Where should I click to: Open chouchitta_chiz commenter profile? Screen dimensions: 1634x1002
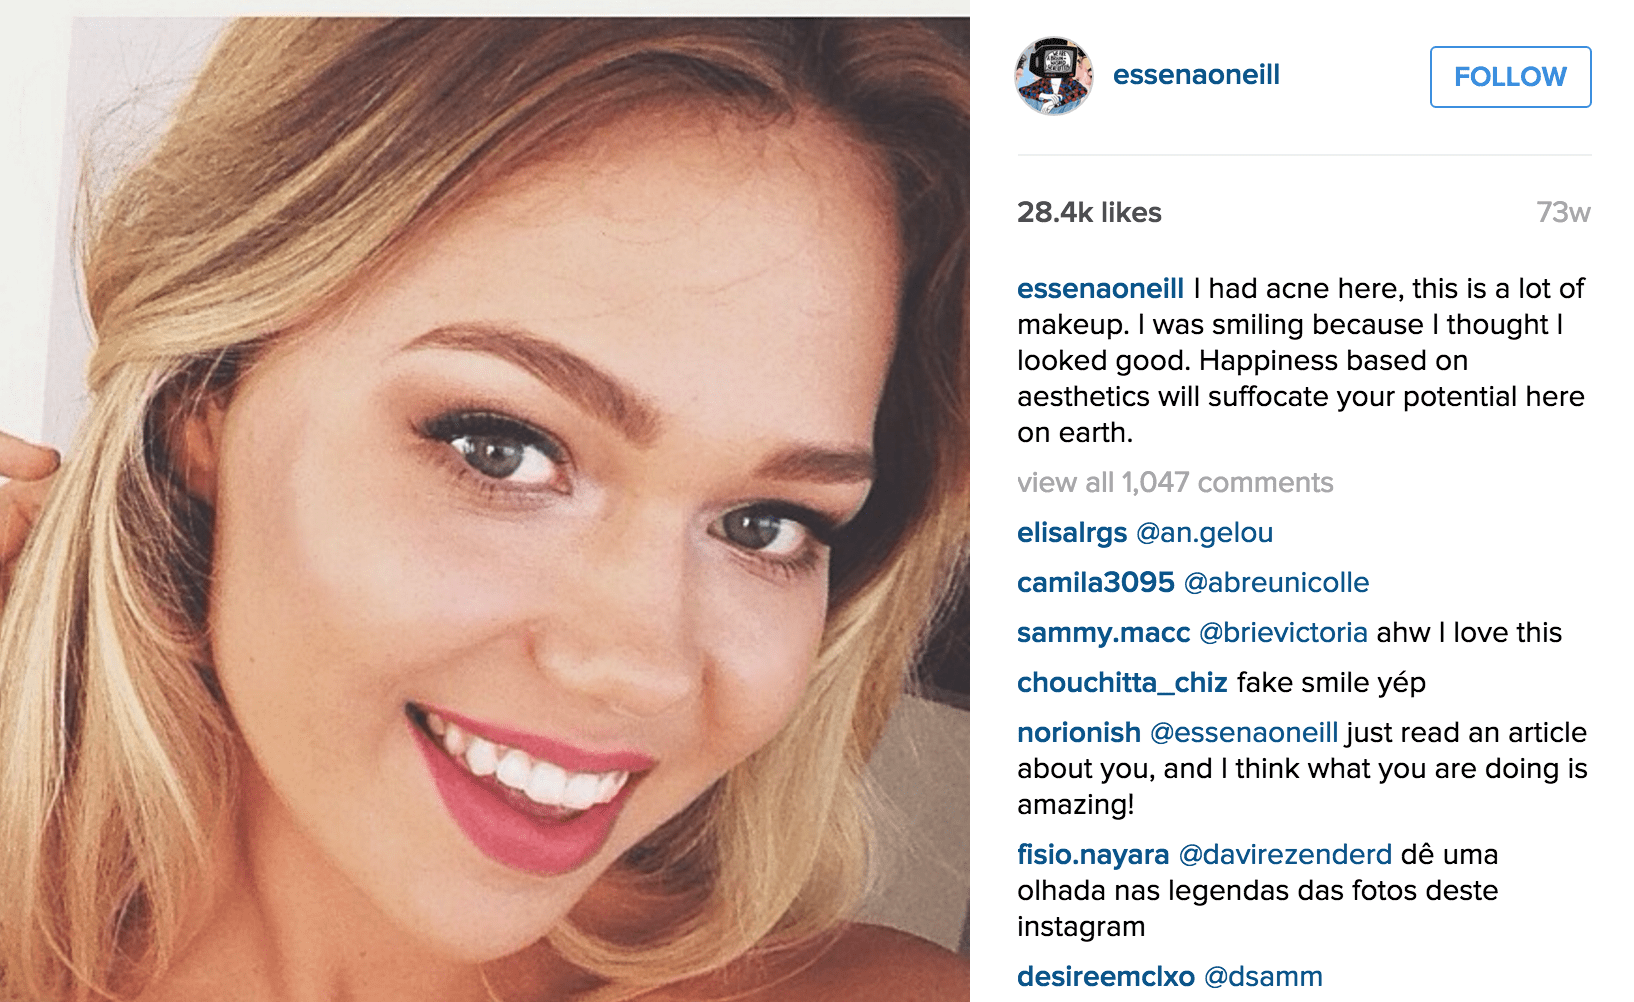coord(1122,683)
